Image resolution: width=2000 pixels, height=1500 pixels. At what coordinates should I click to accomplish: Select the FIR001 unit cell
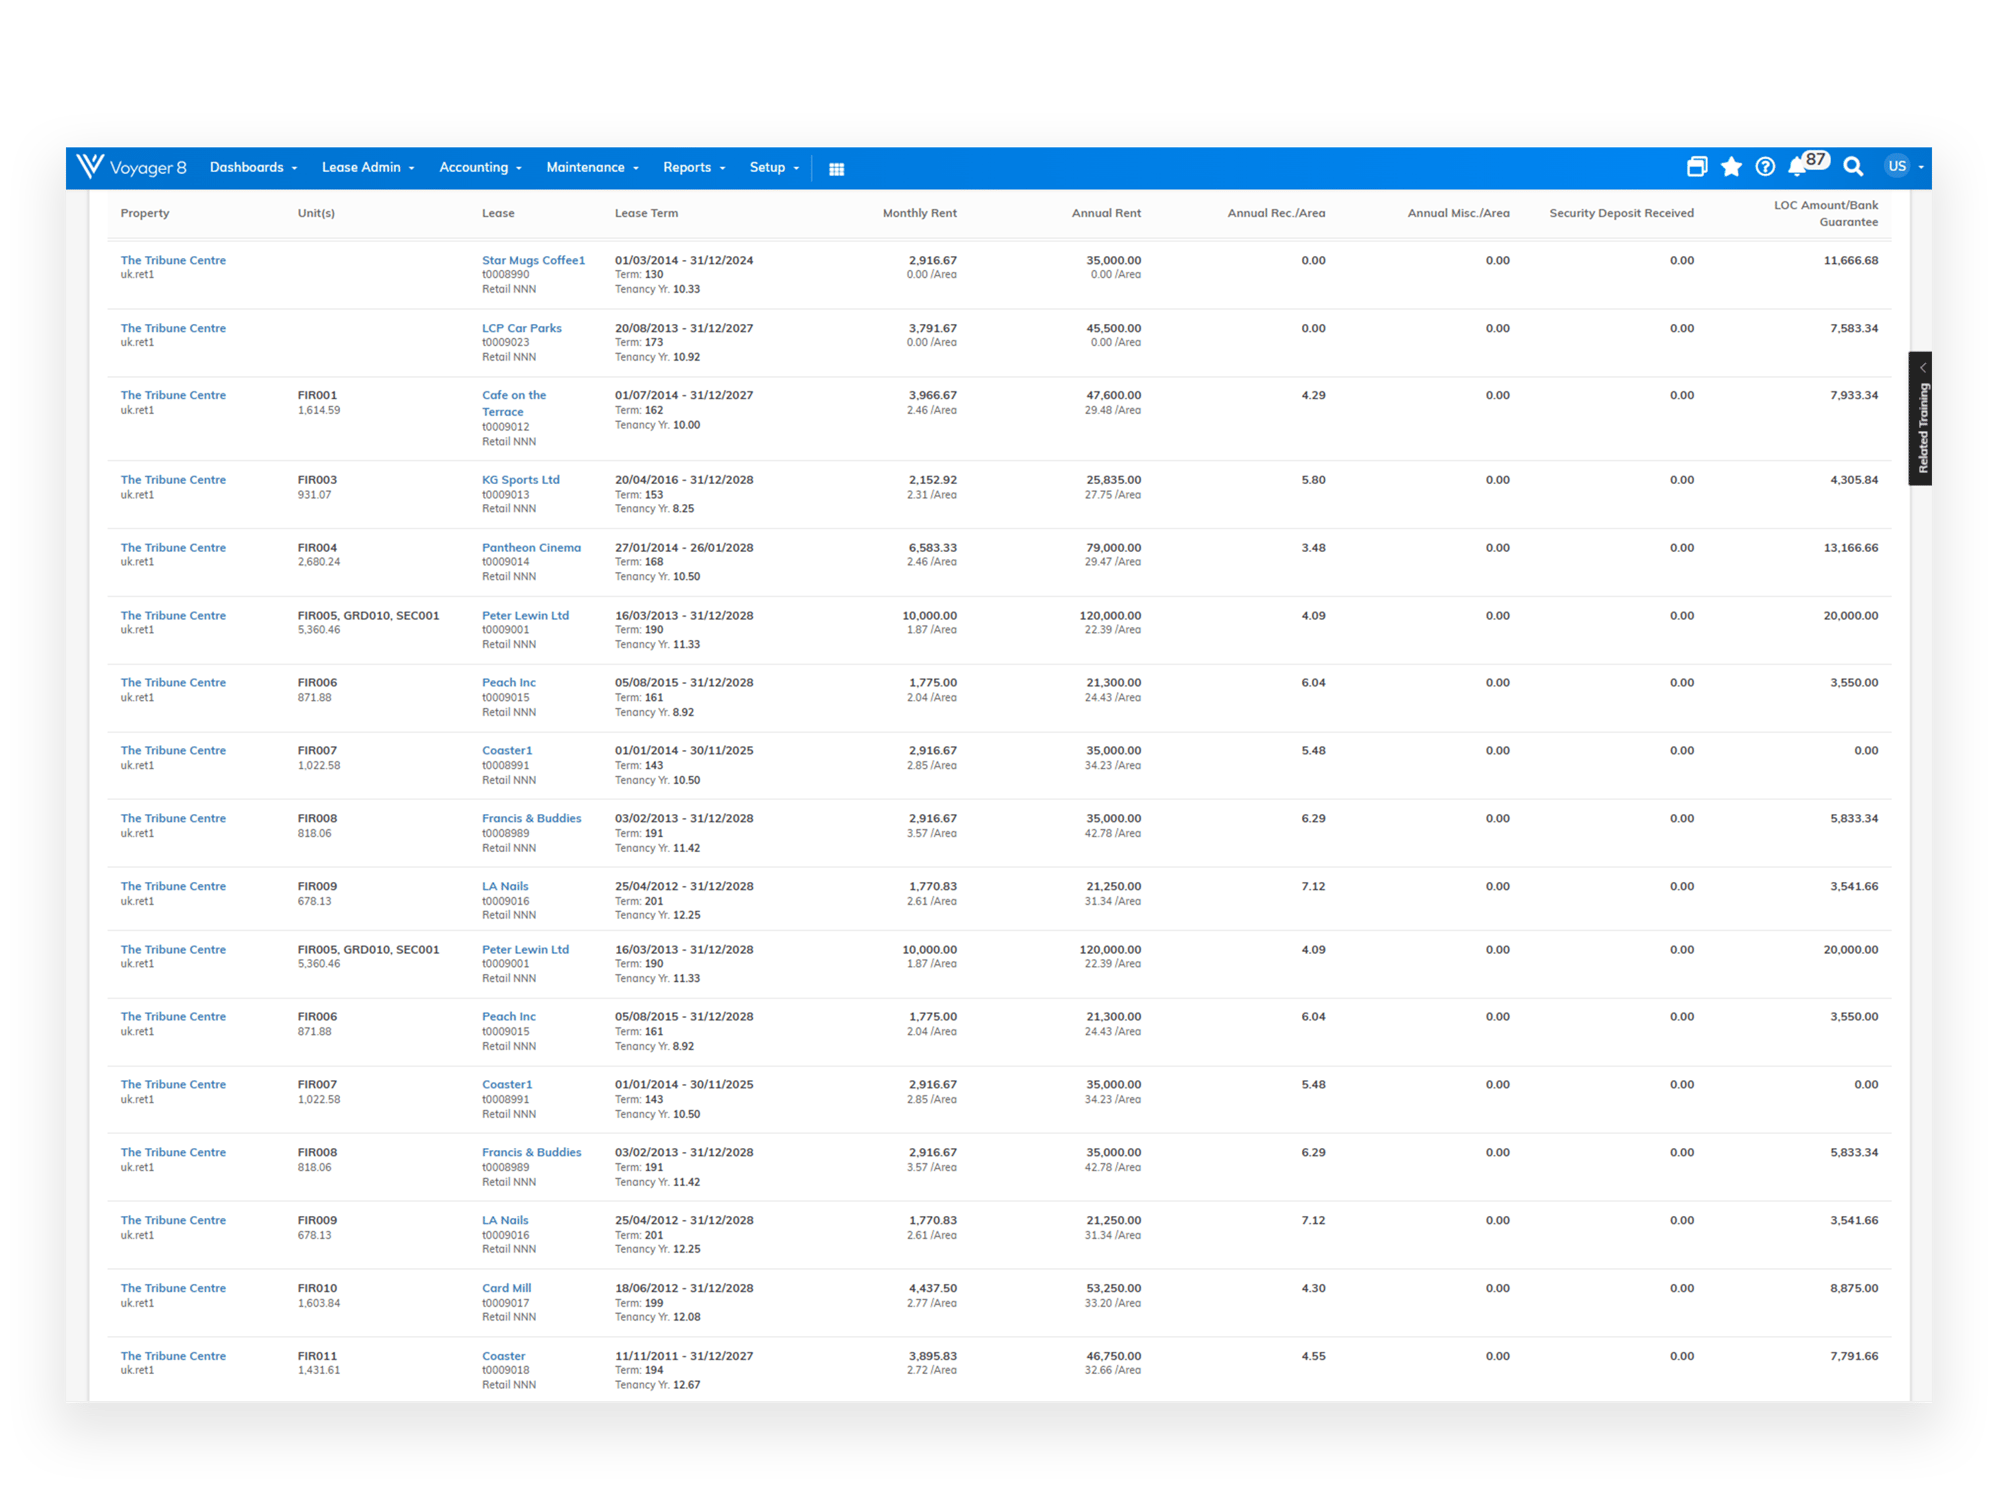click(317, 395)
